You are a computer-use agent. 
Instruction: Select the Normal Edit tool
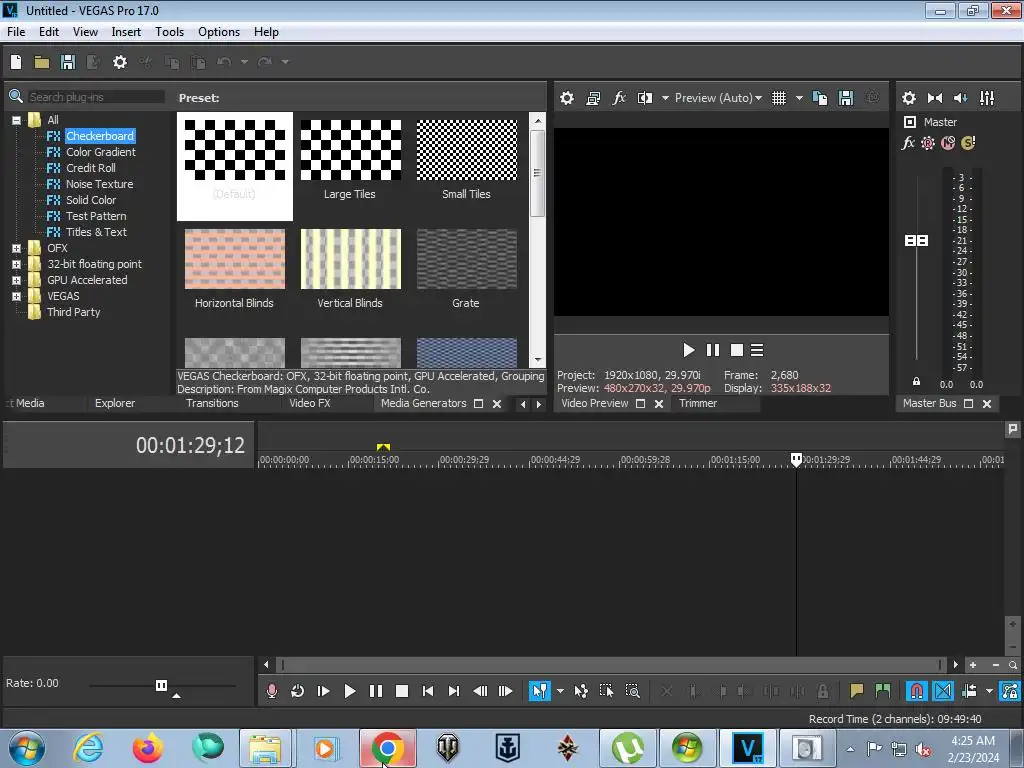539,691
